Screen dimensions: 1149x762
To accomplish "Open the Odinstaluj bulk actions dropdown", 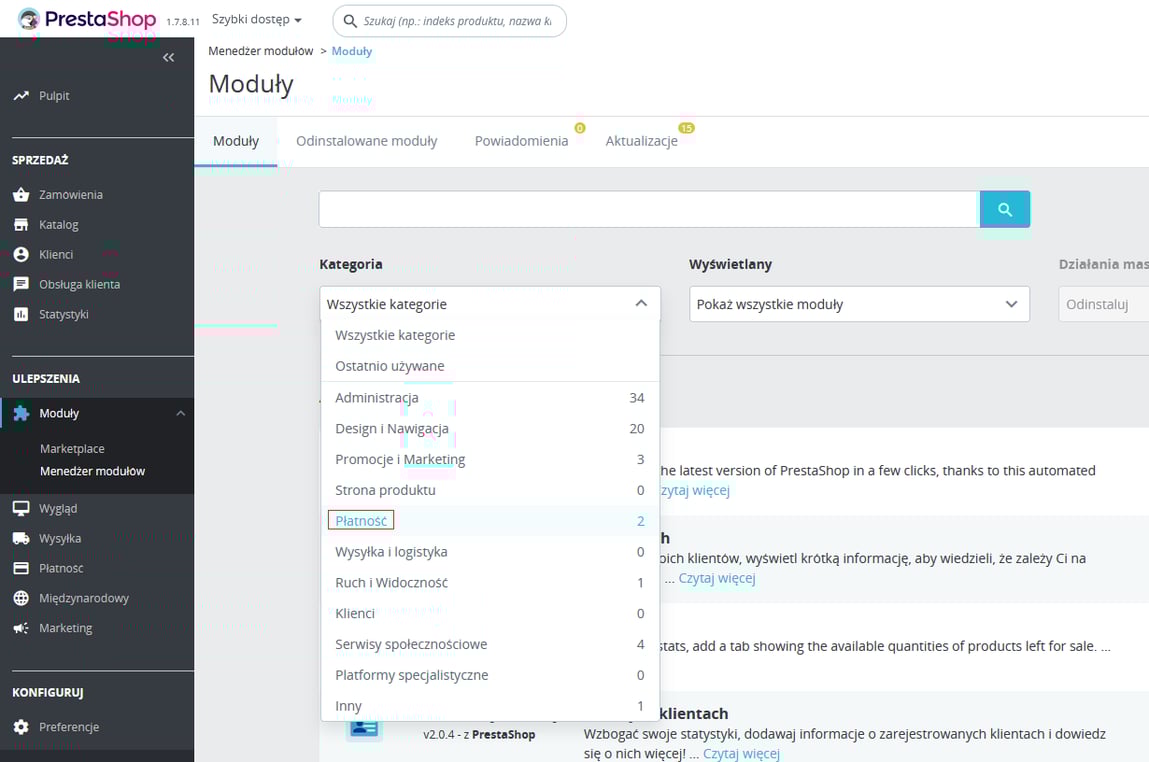I will click(1104, 304).
